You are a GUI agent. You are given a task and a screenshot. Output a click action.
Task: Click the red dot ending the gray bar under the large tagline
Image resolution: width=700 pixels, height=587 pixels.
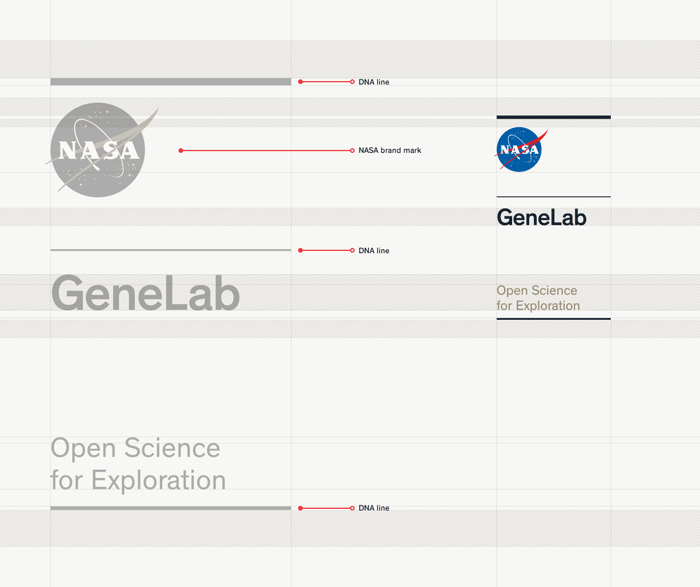tap(300, 508)
